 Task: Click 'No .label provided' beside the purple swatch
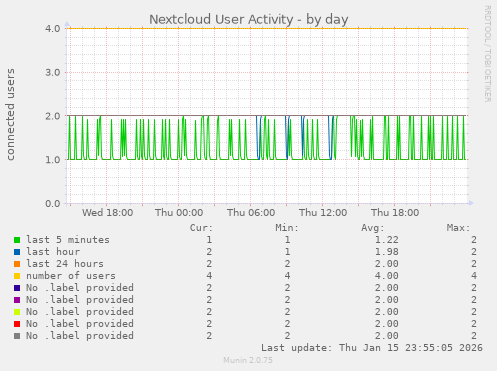point(80,300)
